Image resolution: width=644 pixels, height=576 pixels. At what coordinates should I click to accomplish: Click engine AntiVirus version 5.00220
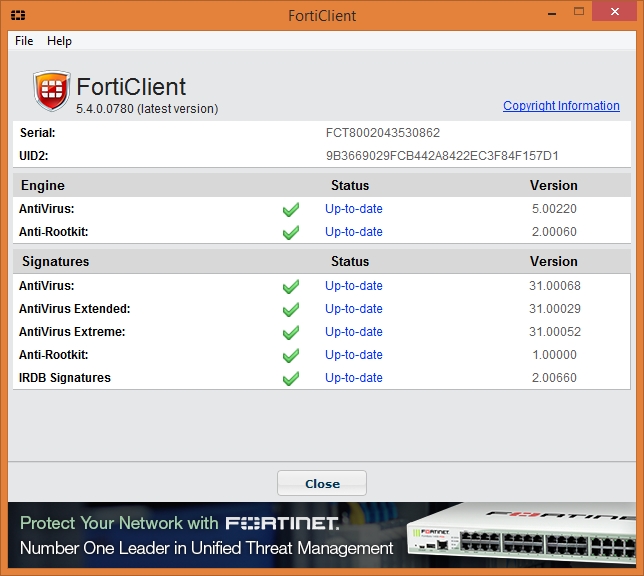554,209
